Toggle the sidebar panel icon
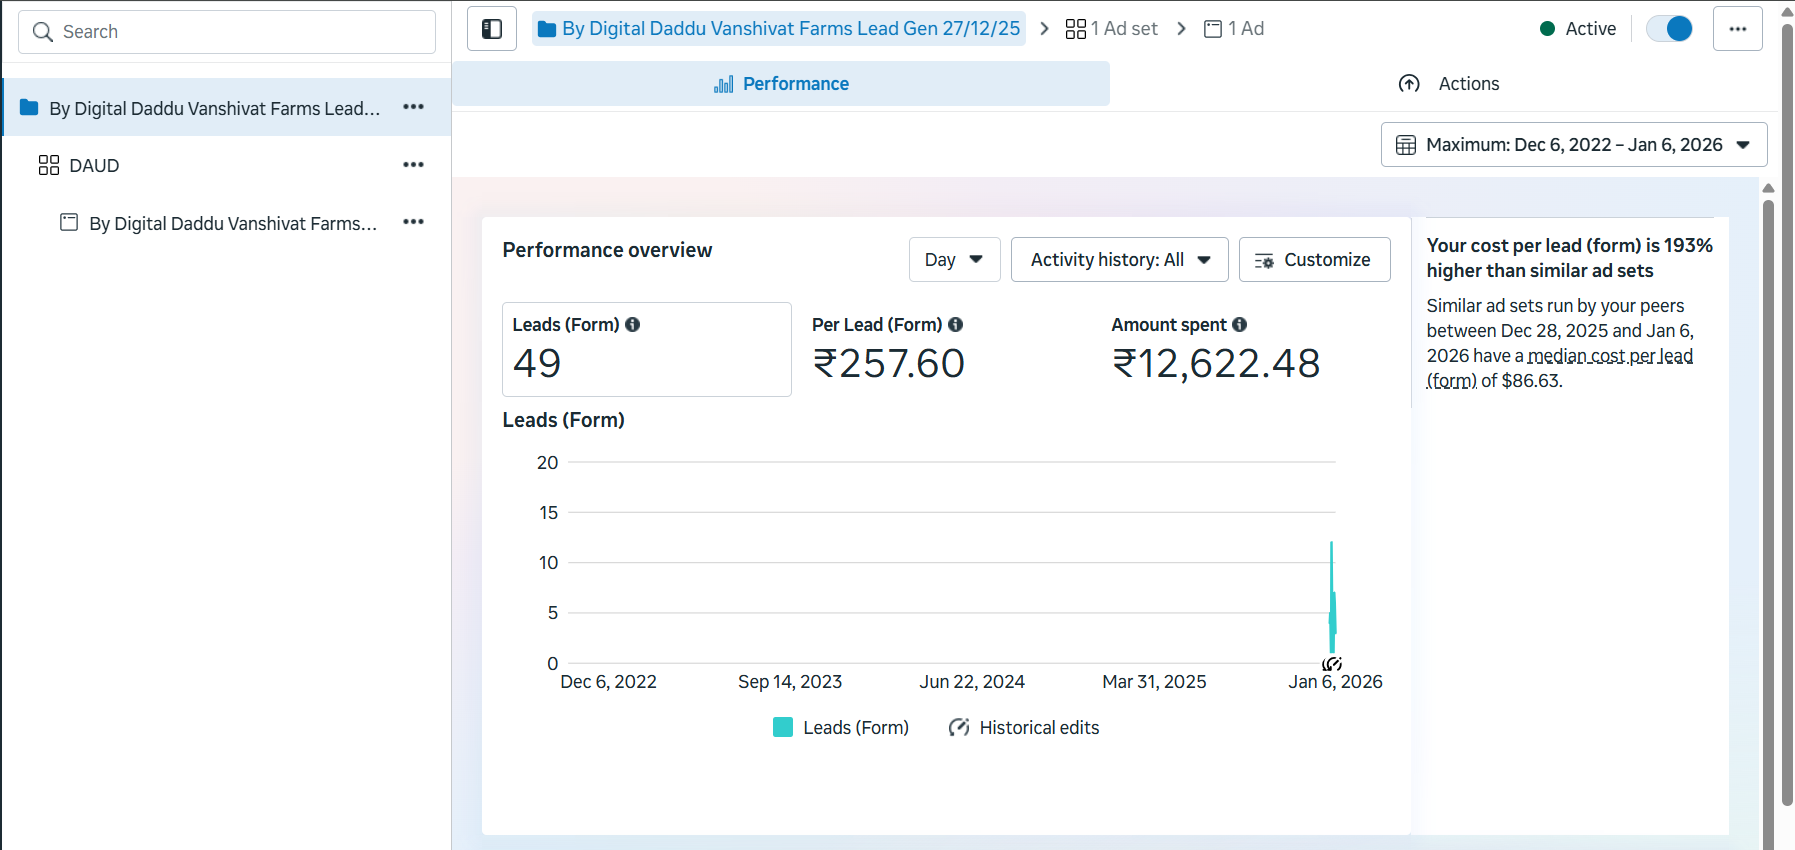 coord(492,29)
